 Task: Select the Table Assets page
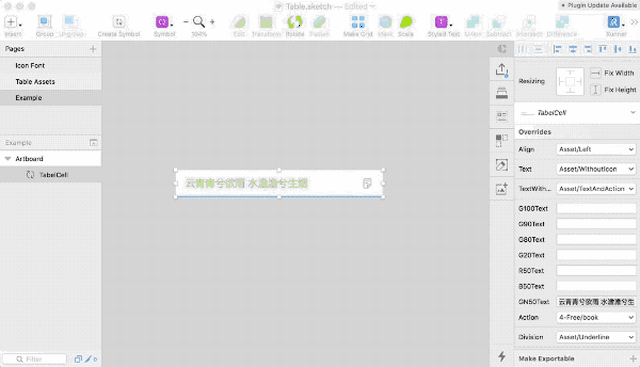pos(51,82)
